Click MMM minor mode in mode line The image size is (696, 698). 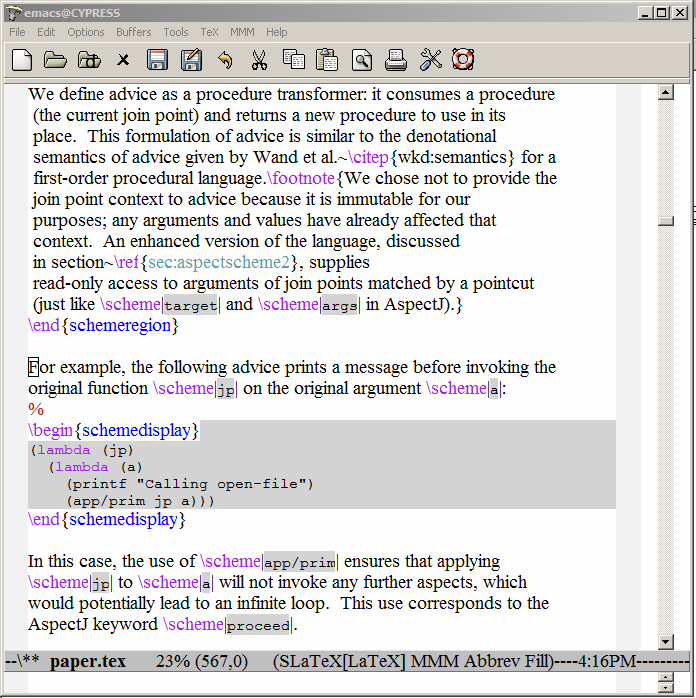click(434, 661)
